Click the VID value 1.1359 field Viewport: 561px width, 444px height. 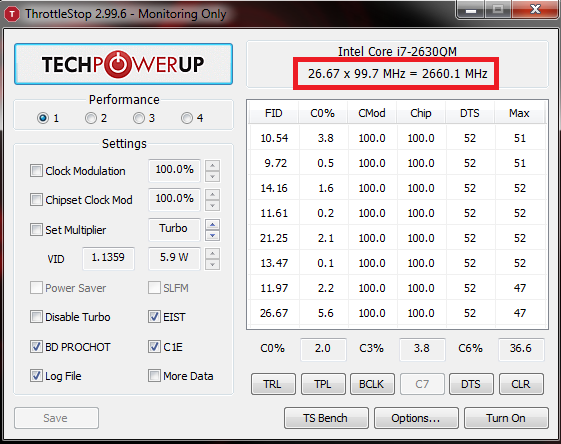coord(108,258)
